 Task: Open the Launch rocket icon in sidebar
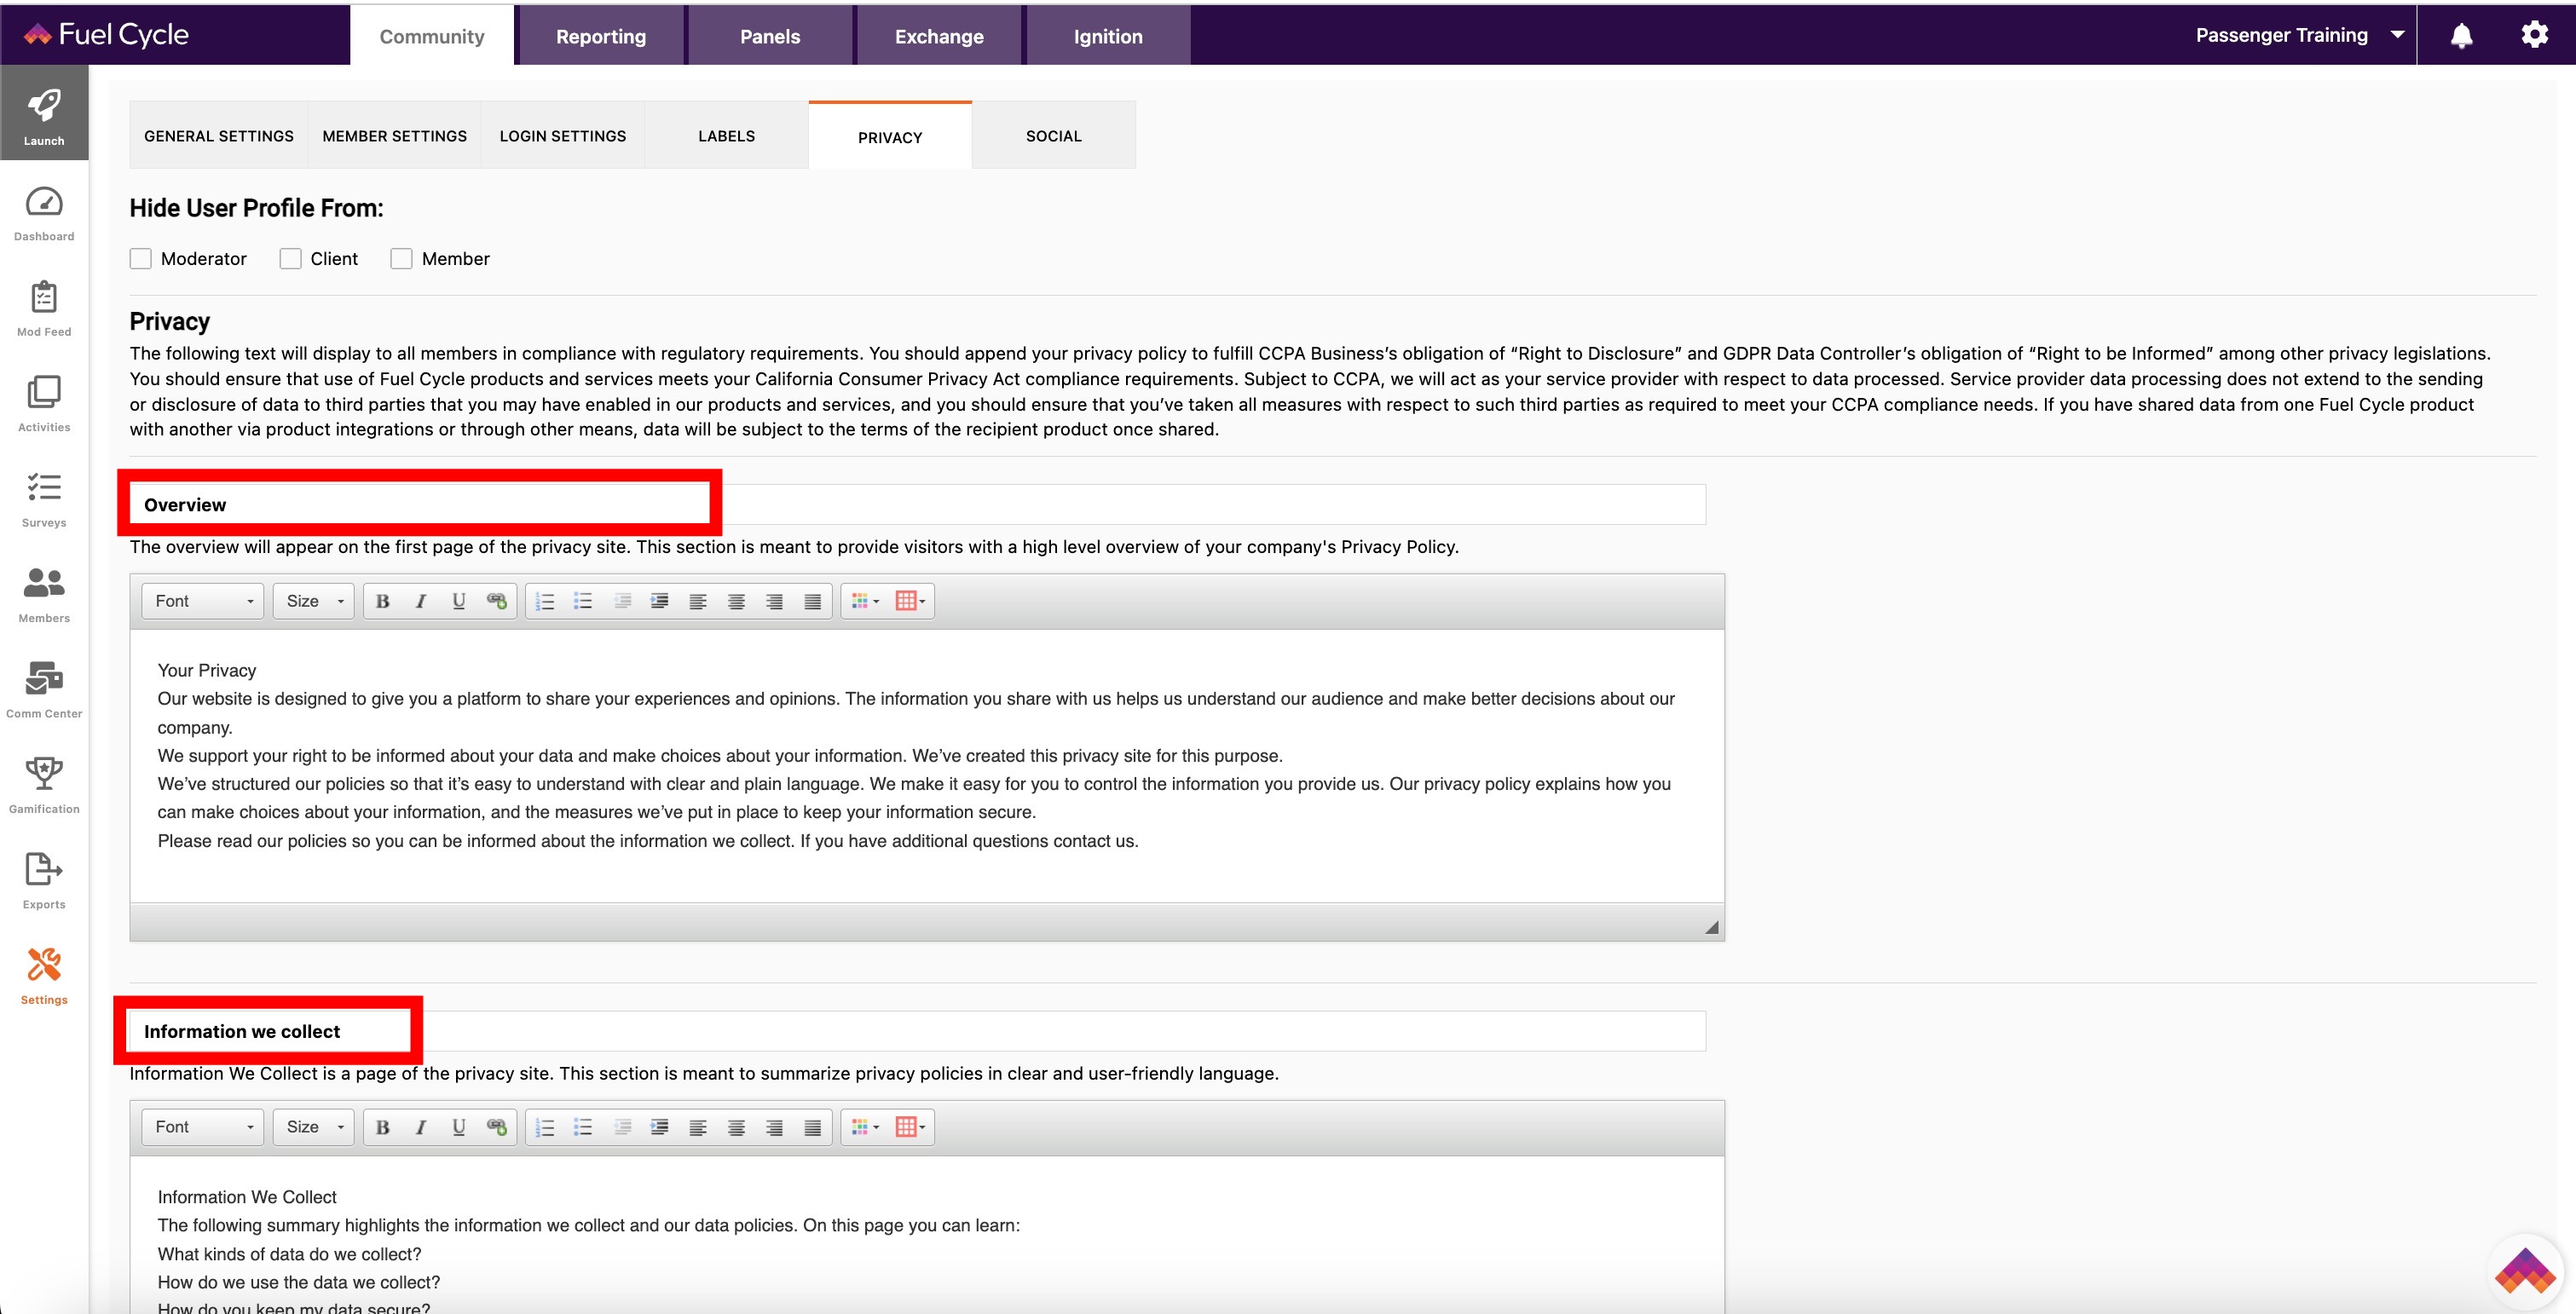click(x=44, y=113)
